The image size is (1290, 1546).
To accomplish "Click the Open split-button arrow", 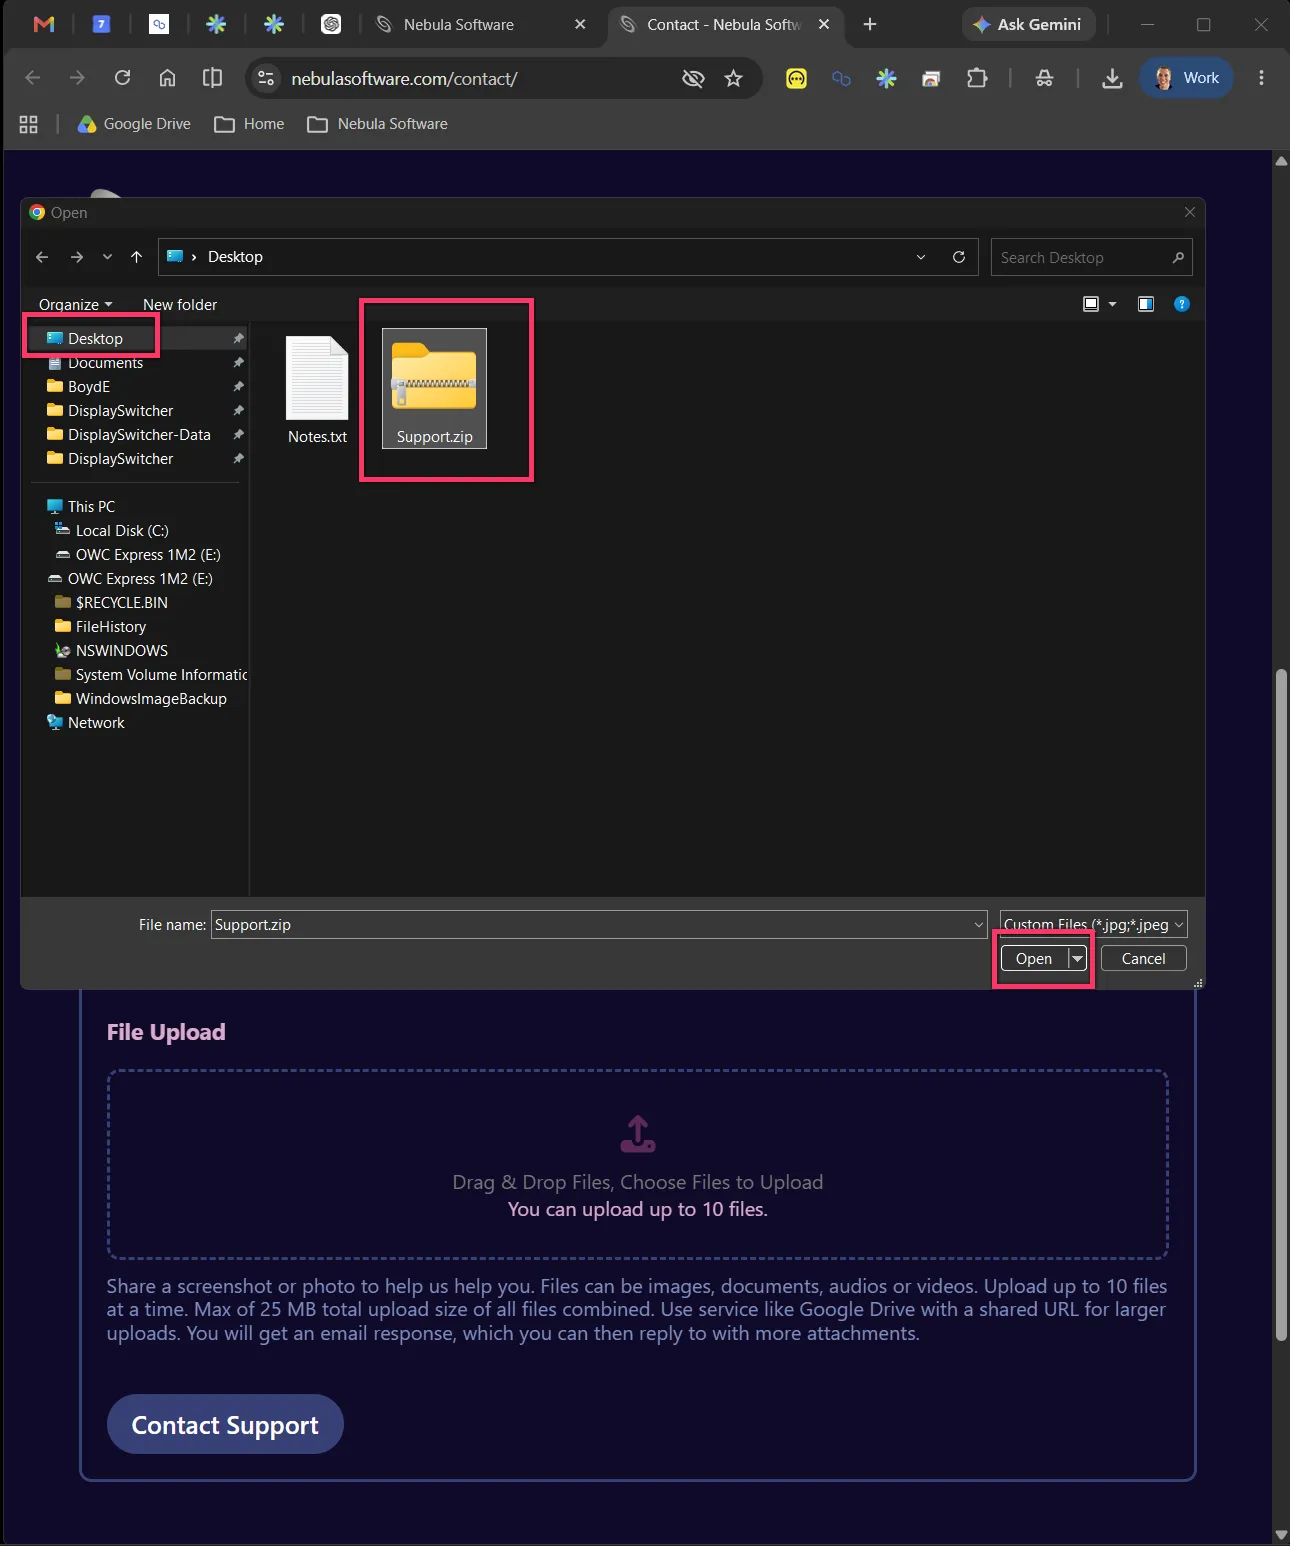I will point(1077,959).
